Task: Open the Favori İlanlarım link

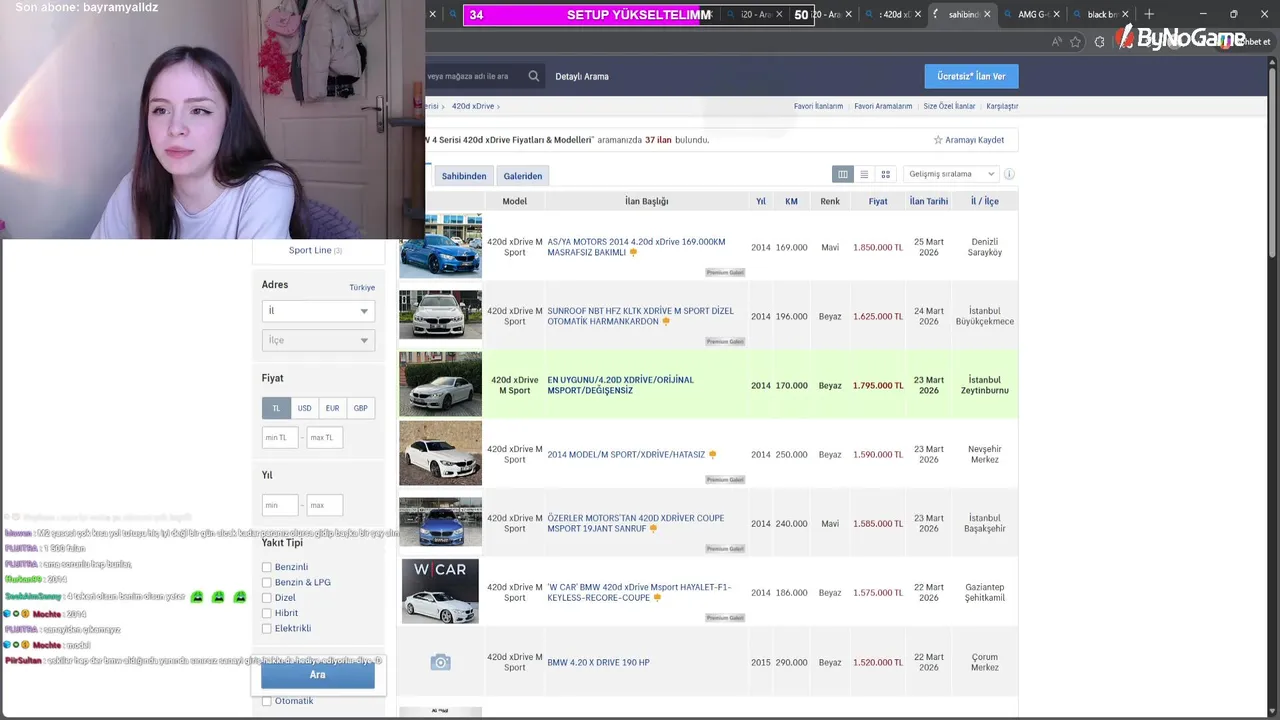Action: pos(818,106)
